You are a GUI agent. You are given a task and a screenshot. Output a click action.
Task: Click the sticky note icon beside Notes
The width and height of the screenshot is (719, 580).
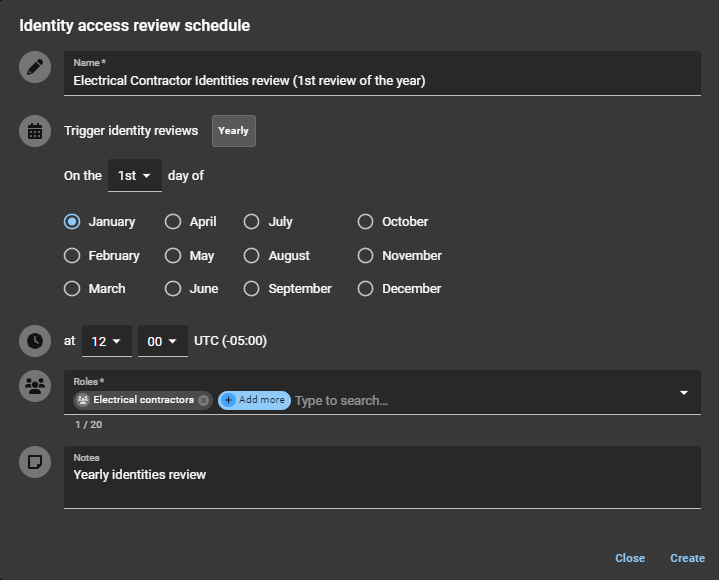(x=35, y=461)
